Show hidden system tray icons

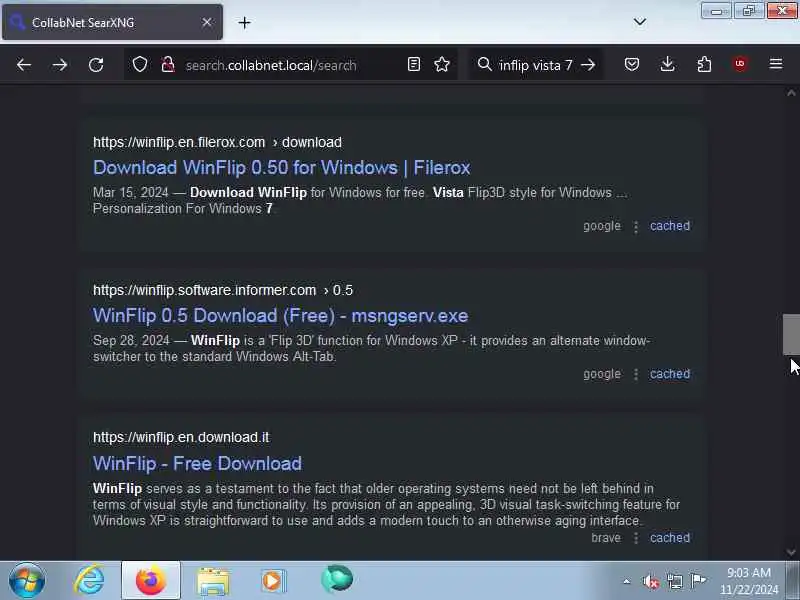[x=627, y=582]
